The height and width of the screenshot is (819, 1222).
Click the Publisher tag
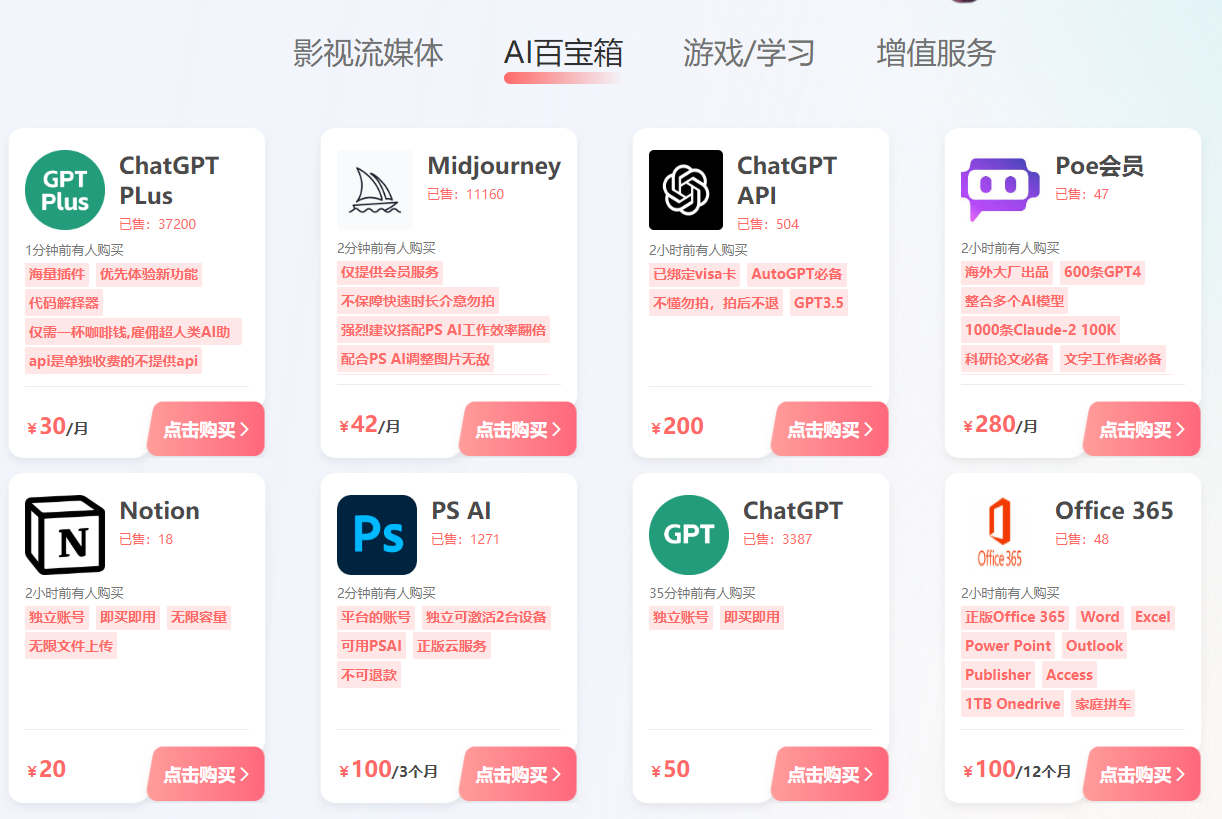[998, 675]
